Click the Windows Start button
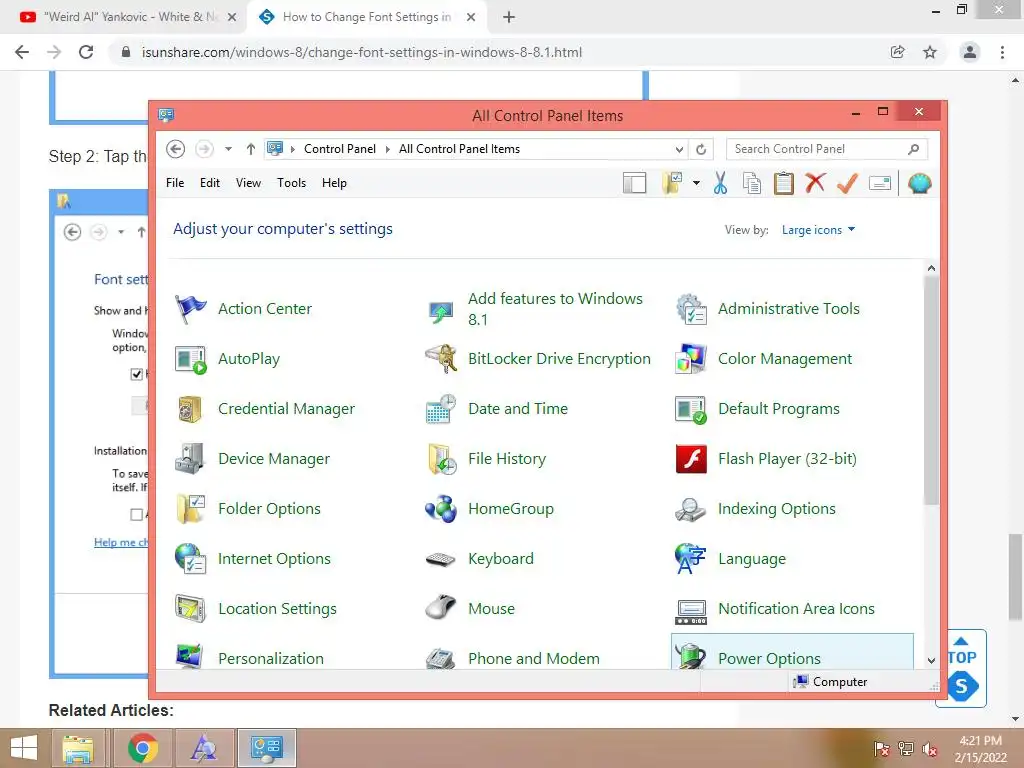 [24, 748]
